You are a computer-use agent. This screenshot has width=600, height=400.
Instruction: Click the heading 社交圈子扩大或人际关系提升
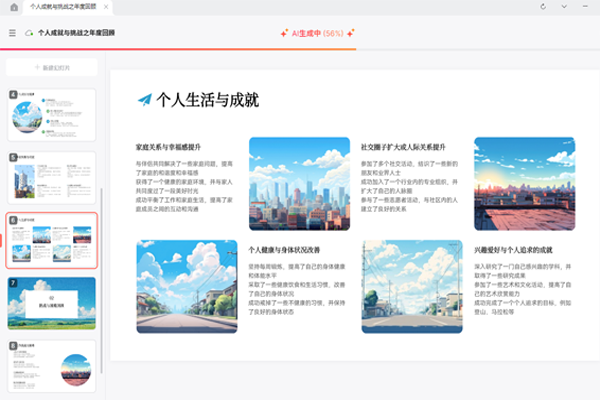pyautogui.click(x=403, y=147)
